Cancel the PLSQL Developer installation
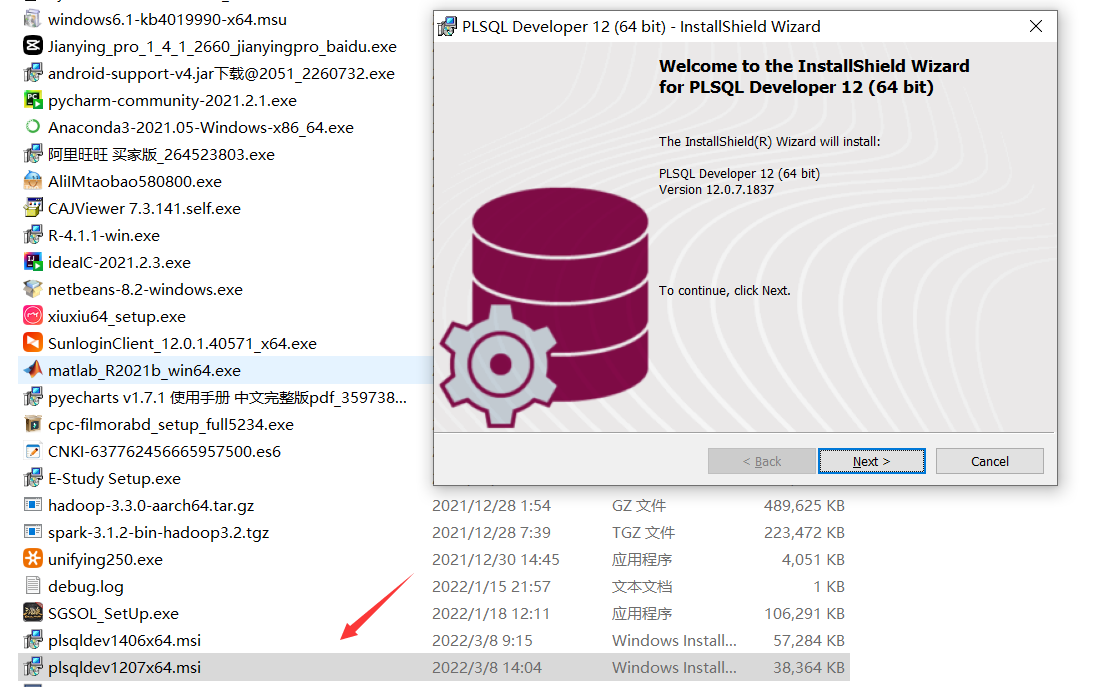This screenshot has width=1111, height=687. [989, 461]
